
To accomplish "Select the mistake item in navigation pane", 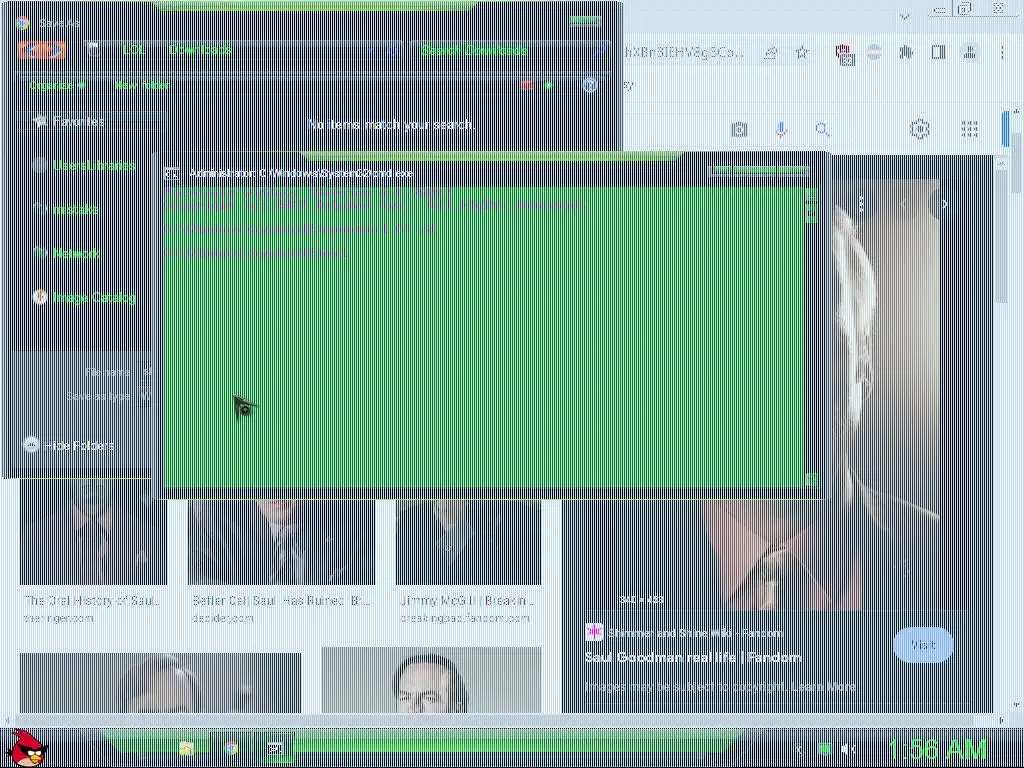I will pyautogui.click(x=74, y=209).
